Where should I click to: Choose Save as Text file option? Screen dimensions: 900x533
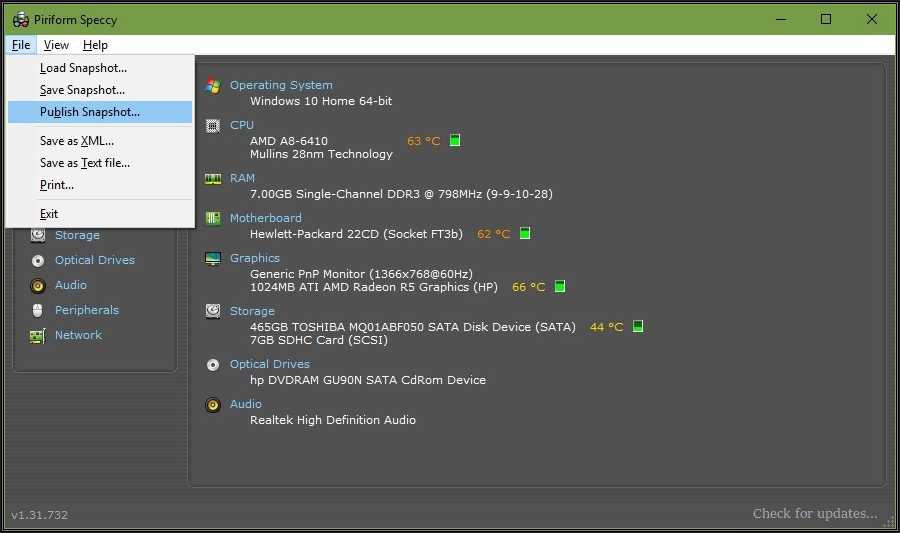click(x=100, y=163)
